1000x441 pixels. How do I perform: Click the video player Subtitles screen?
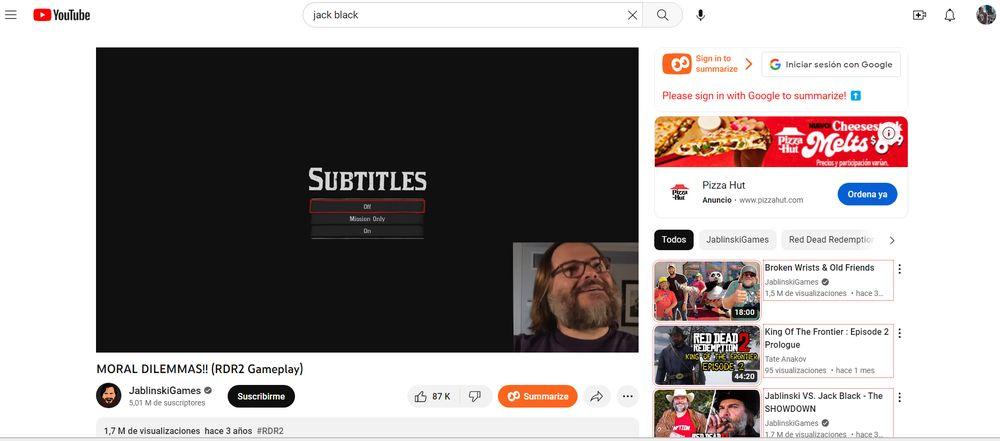pyautogui.click(x=367, y=200)
